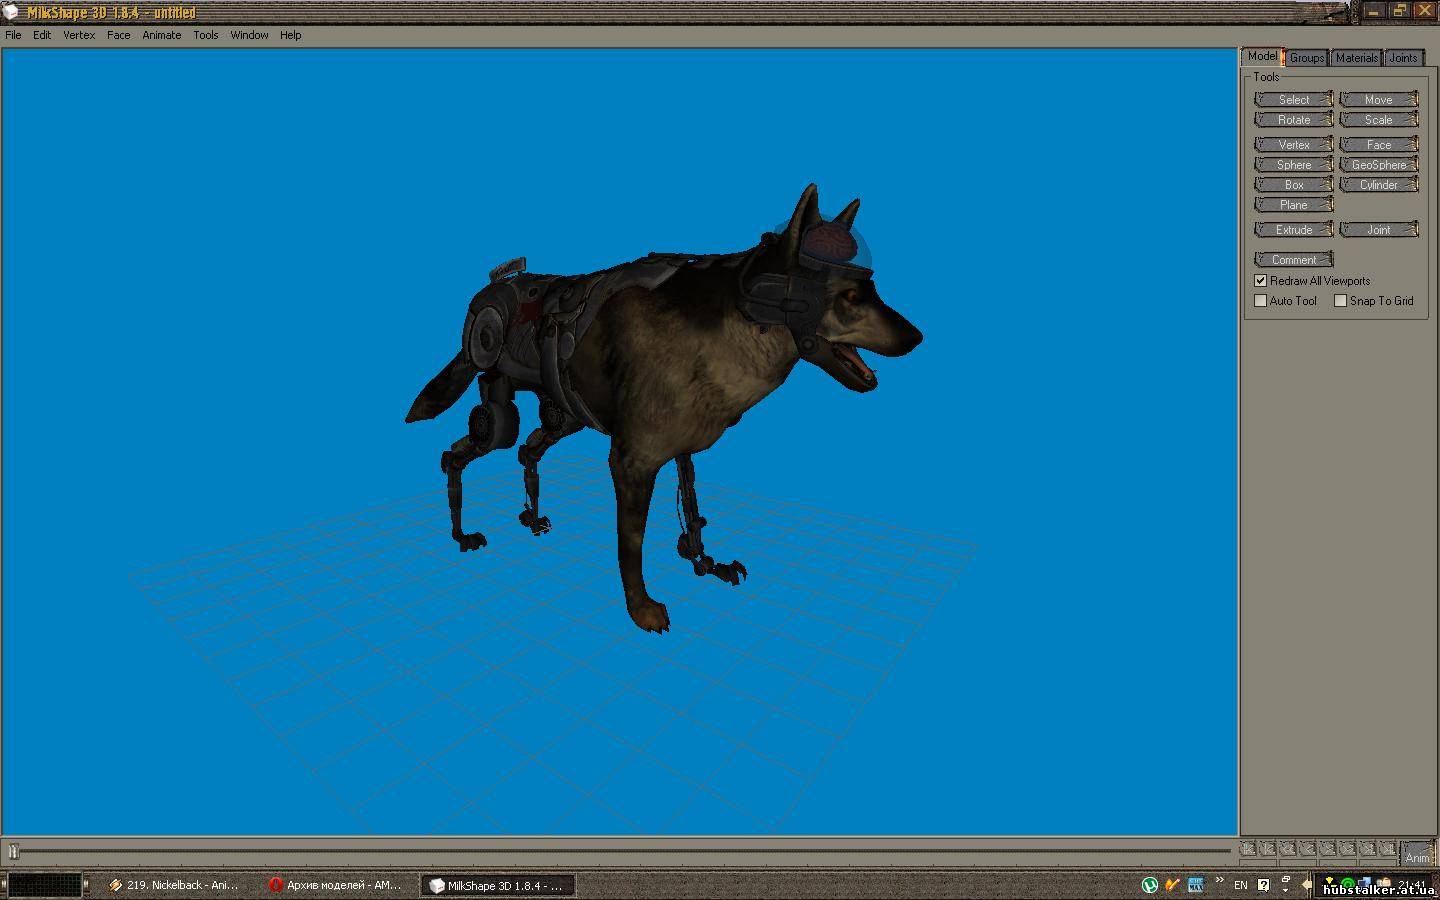Enable the Rotate tool
This screenshot has height=900, width=1440.
1294,119
